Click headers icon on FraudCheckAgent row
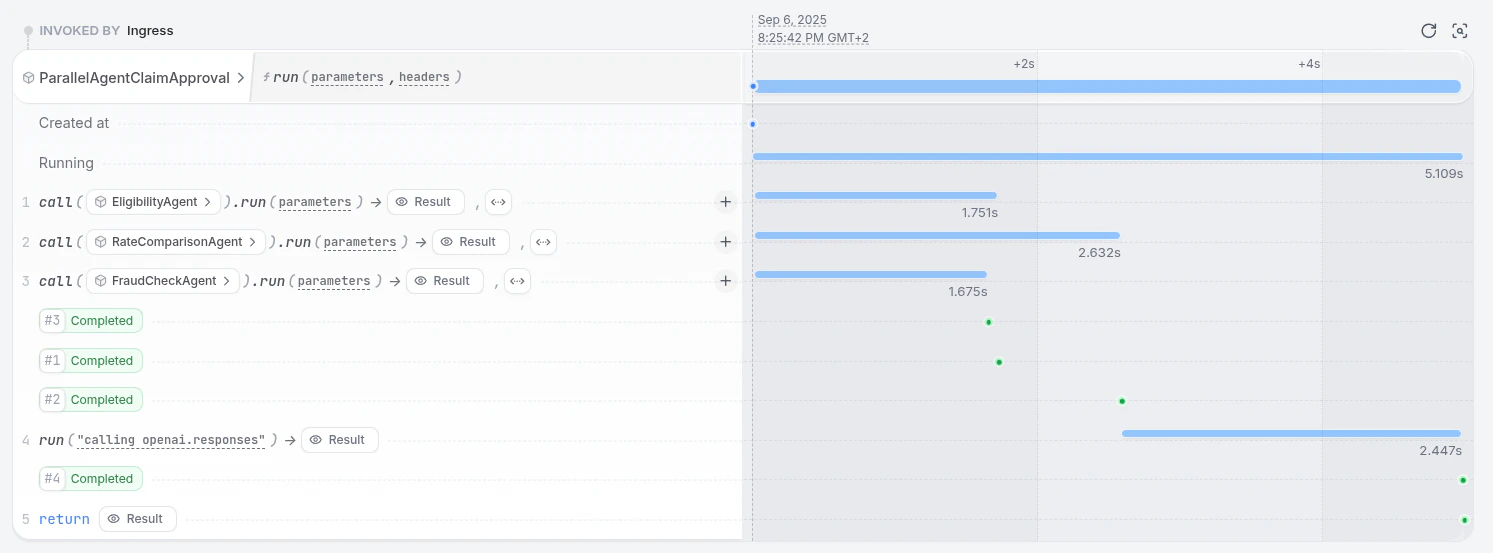This screenshot has width=1493, height=553. click(x=517, y=281)
